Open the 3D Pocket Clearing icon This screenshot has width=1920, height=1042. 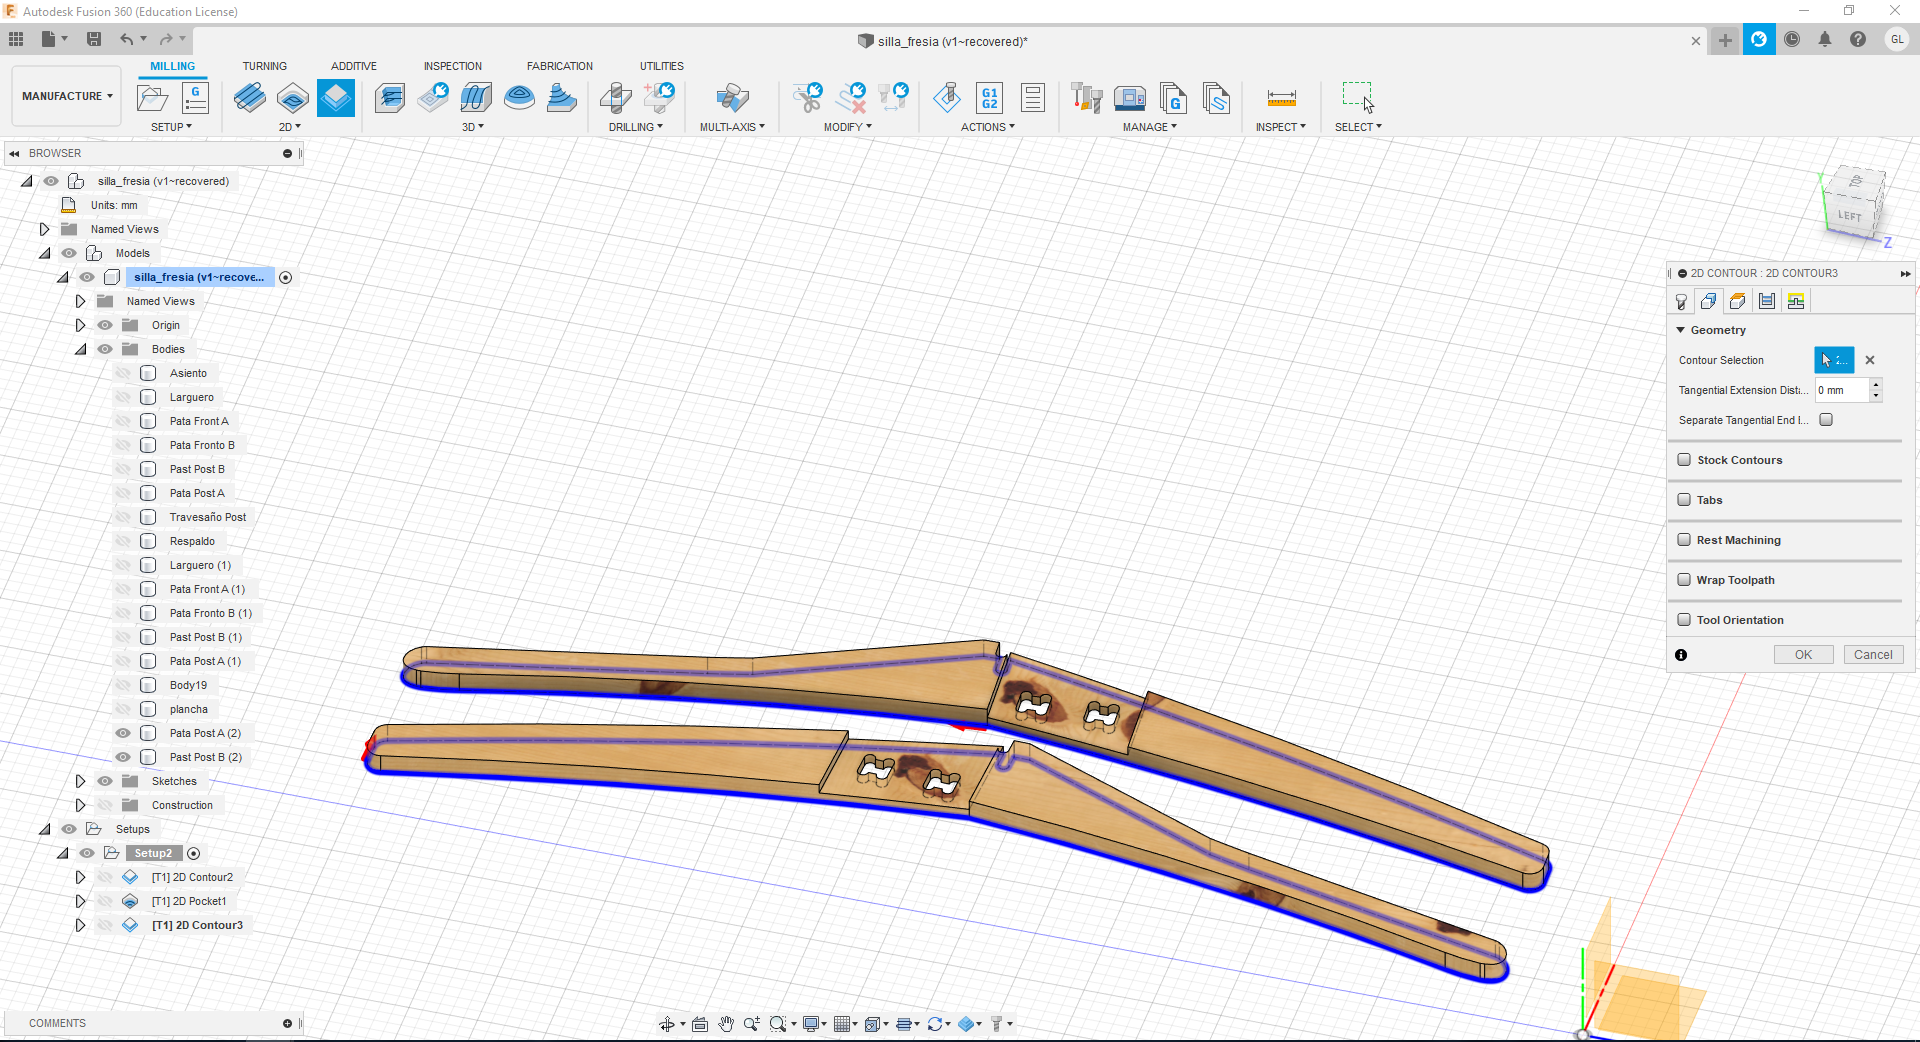pos(433,98)
